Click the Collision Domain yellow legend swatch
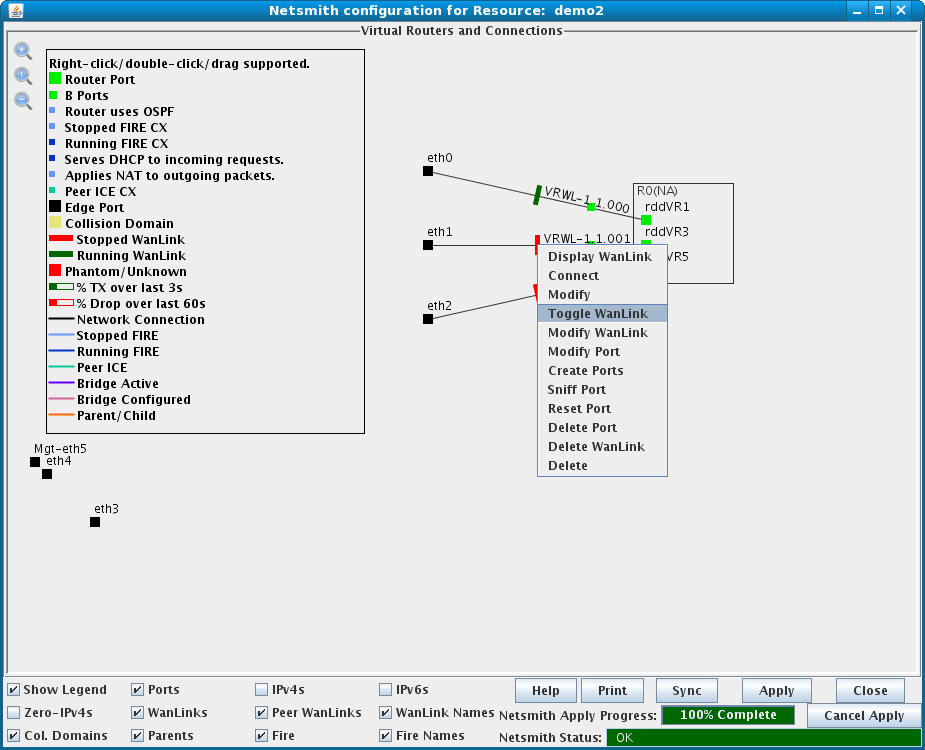925x750 pixels. [55, 222]
